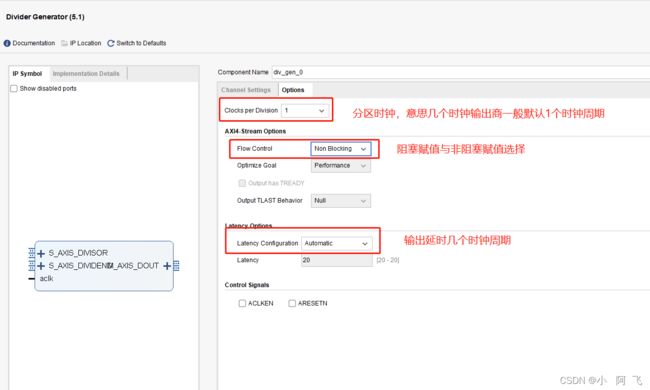Open the Documentation info icon
The image size is (650, 390).
pos(7,43)
